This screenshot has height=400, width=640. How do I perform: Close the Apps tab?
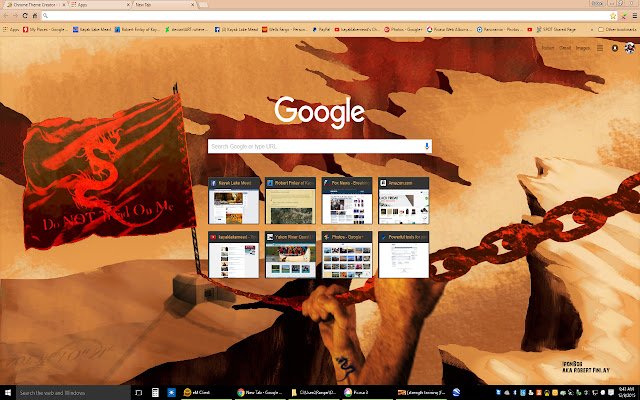coord(128,5)
